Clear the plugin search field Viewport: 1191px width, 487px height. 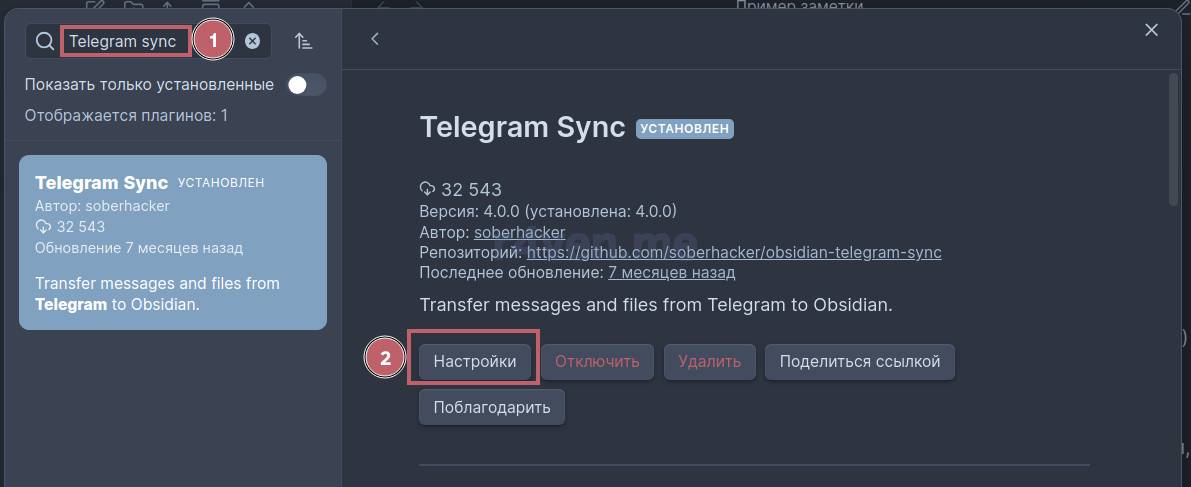pyautogui.click(x=252, y=41)
